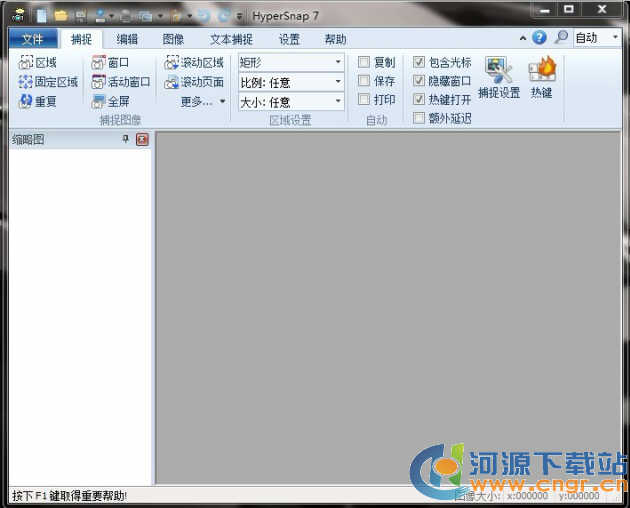
Task: Click the Print icon in quick access toolbar
Action: [126, 16]
